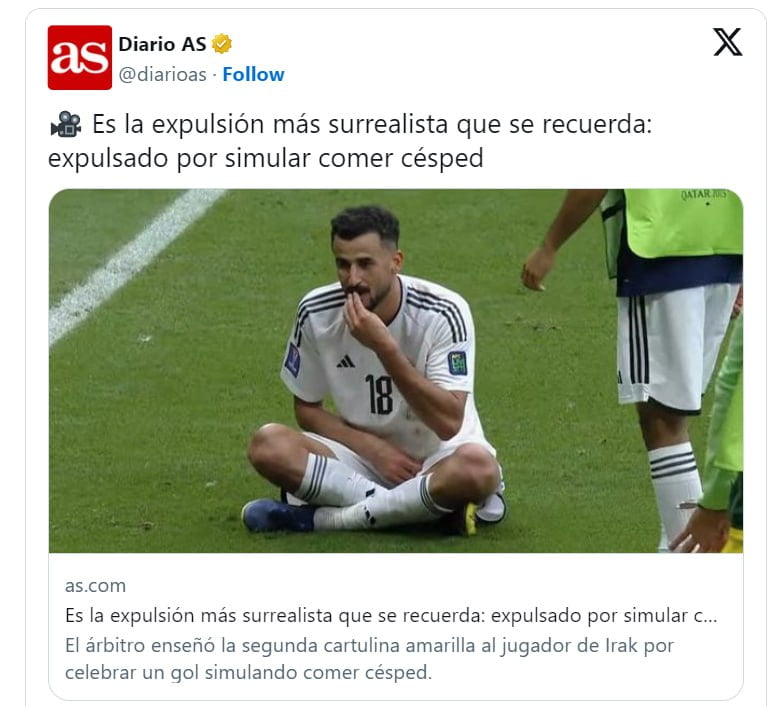Open the Diario AS display name
776x706 pixels.
pos(162,44)
